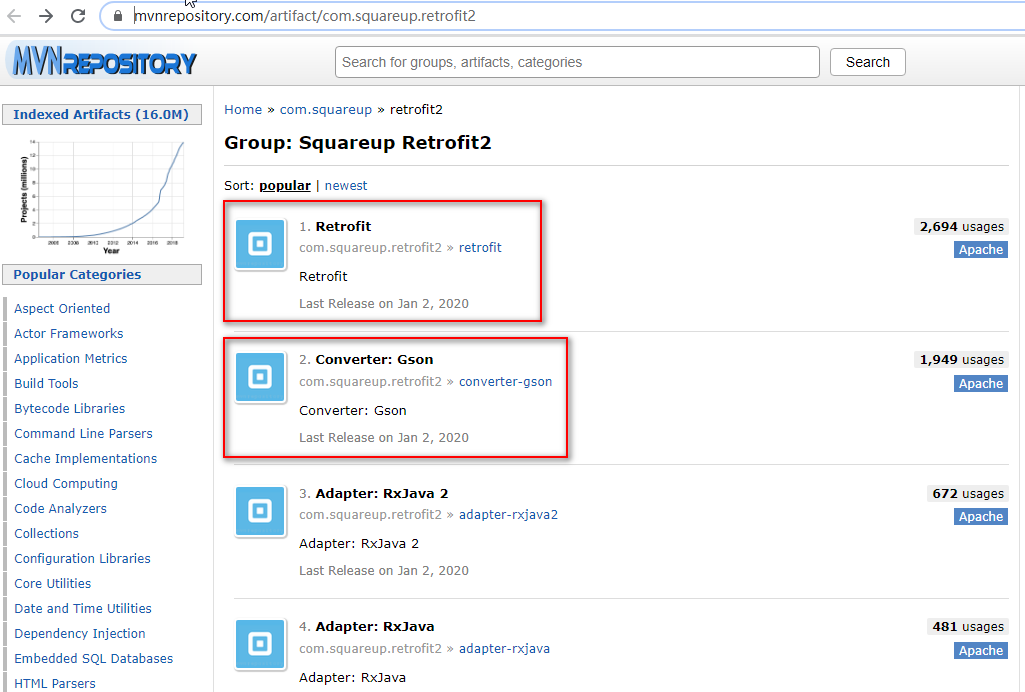Open the Indexed Artifacts growth chart

102,196
